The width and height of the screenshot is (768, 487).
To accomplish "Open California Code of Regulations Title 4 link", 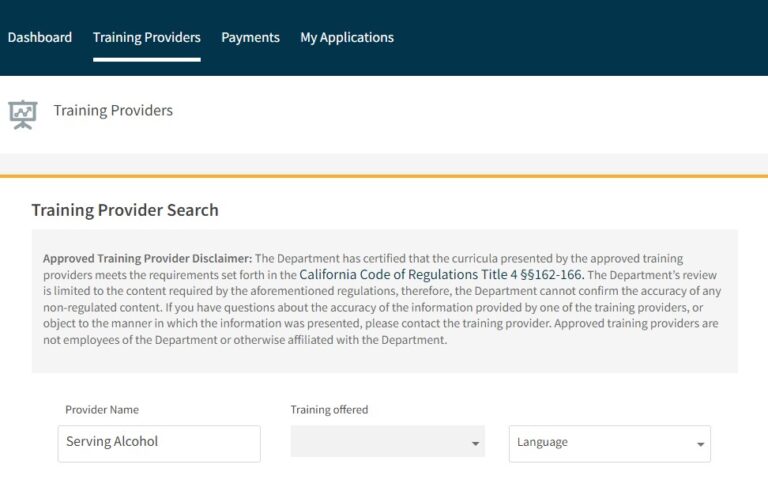I will point(441,274).
